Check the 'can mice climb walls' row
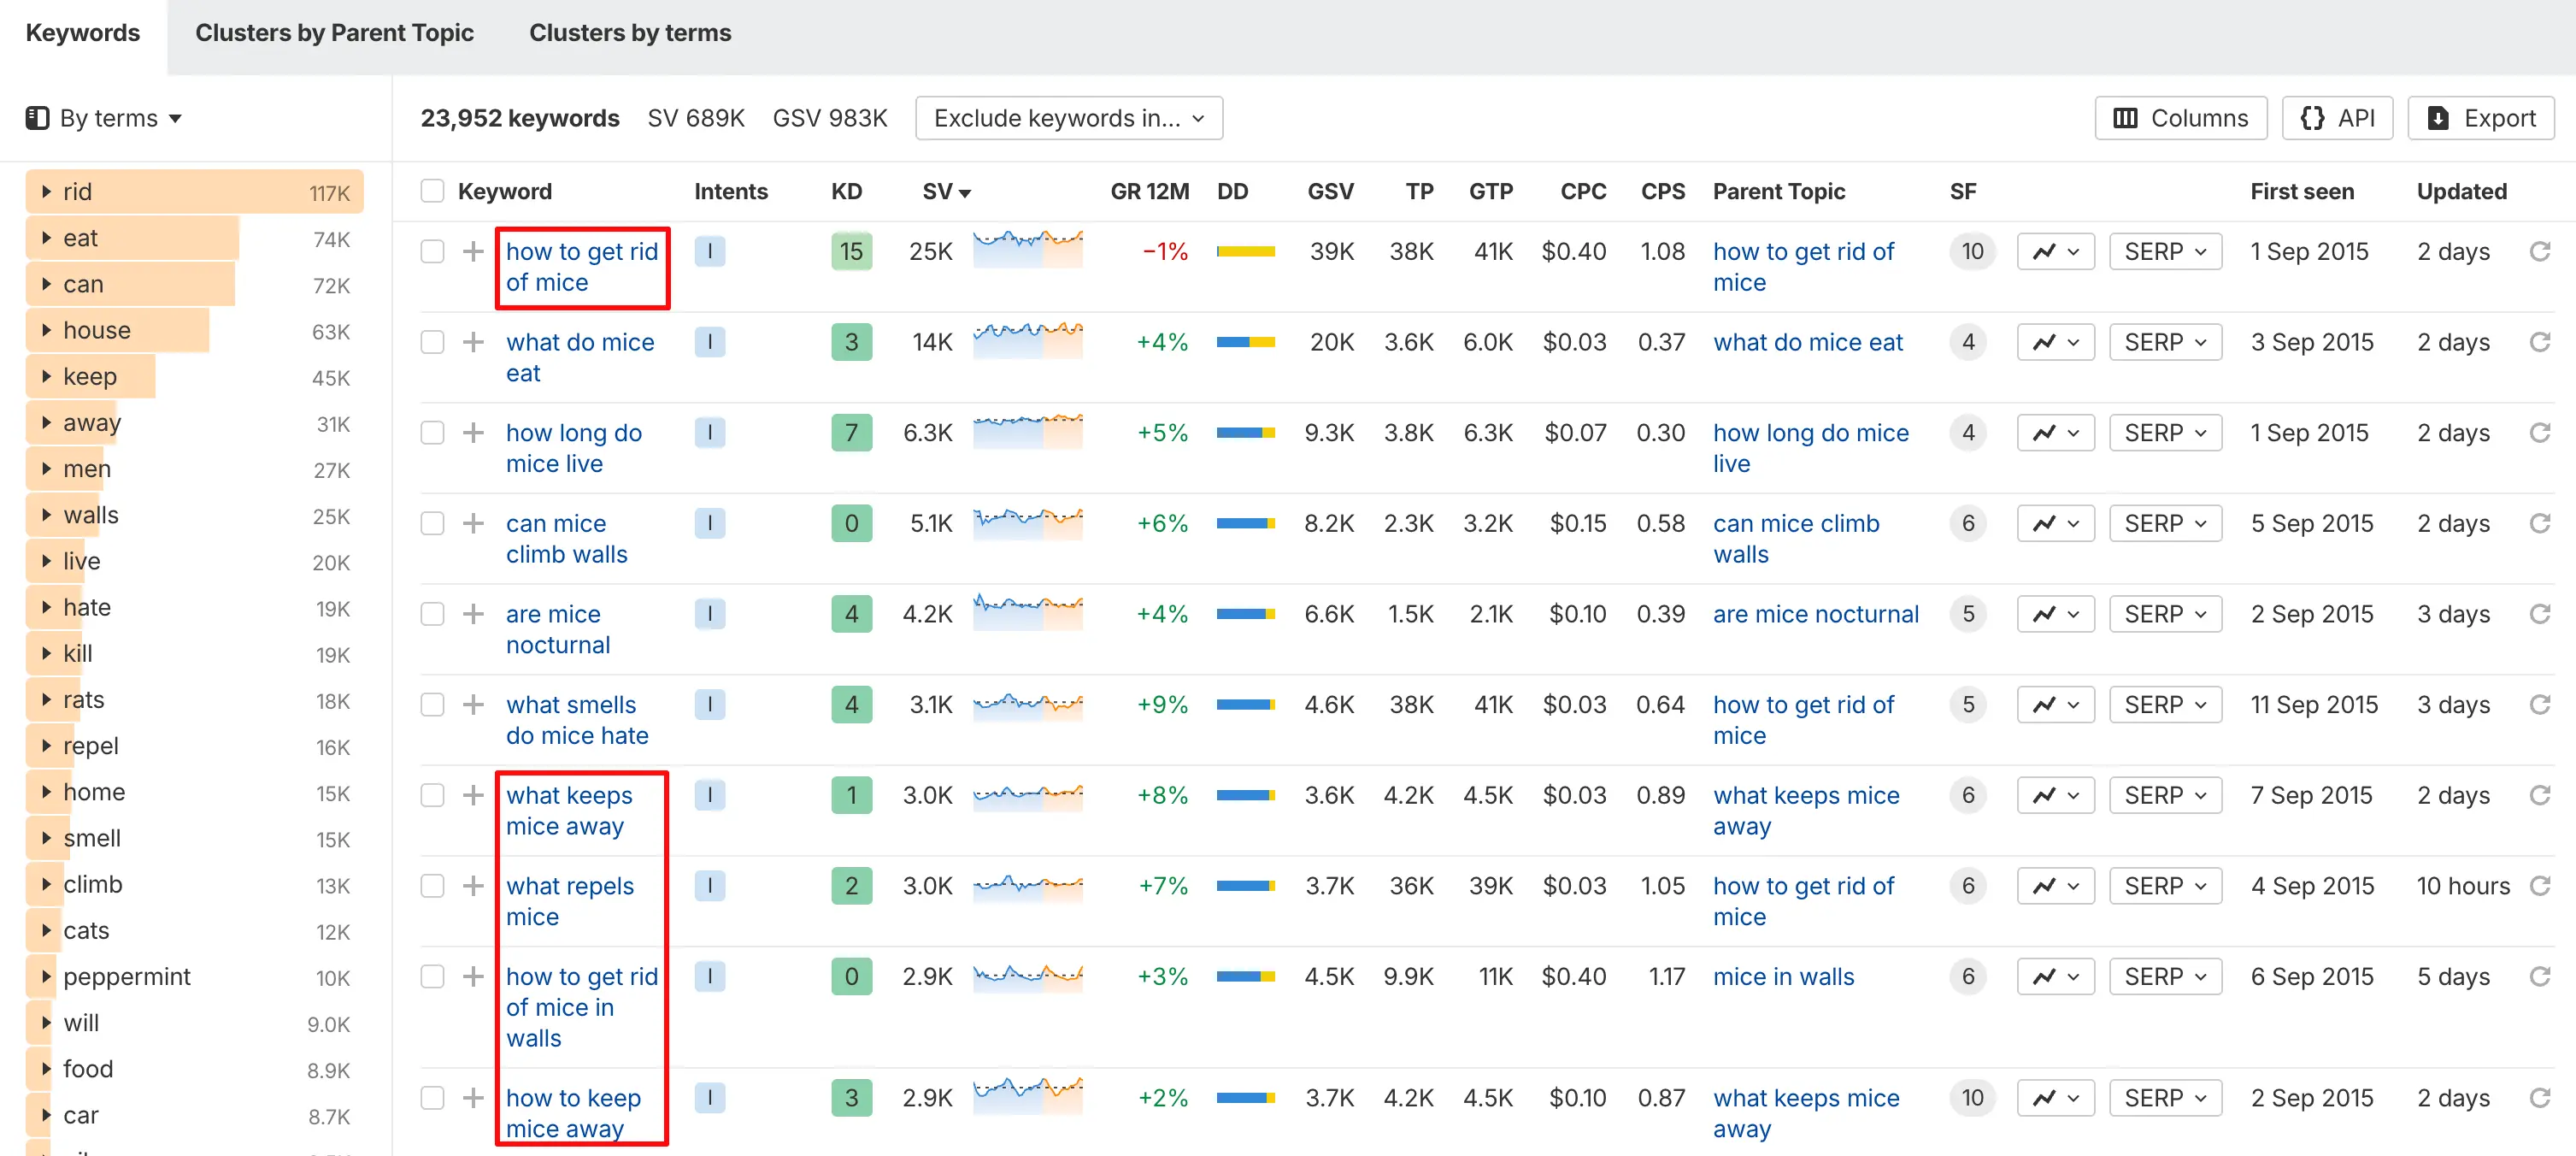The image size is (2576, 1156). point(432,523)
